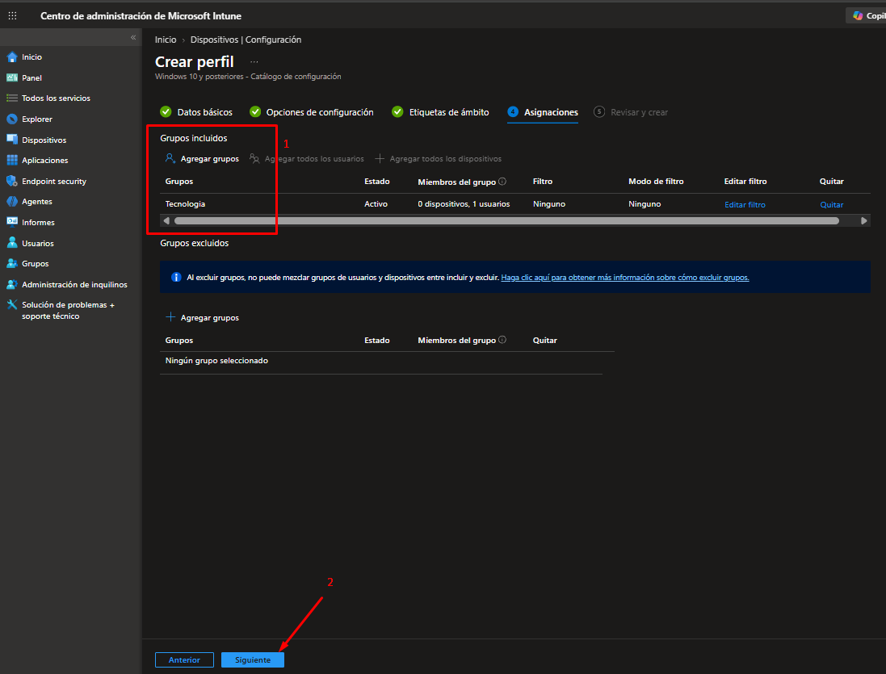This screenshot has width=886, height=674.
Task: Open the Inicio home icon
Action: point(12,57)
